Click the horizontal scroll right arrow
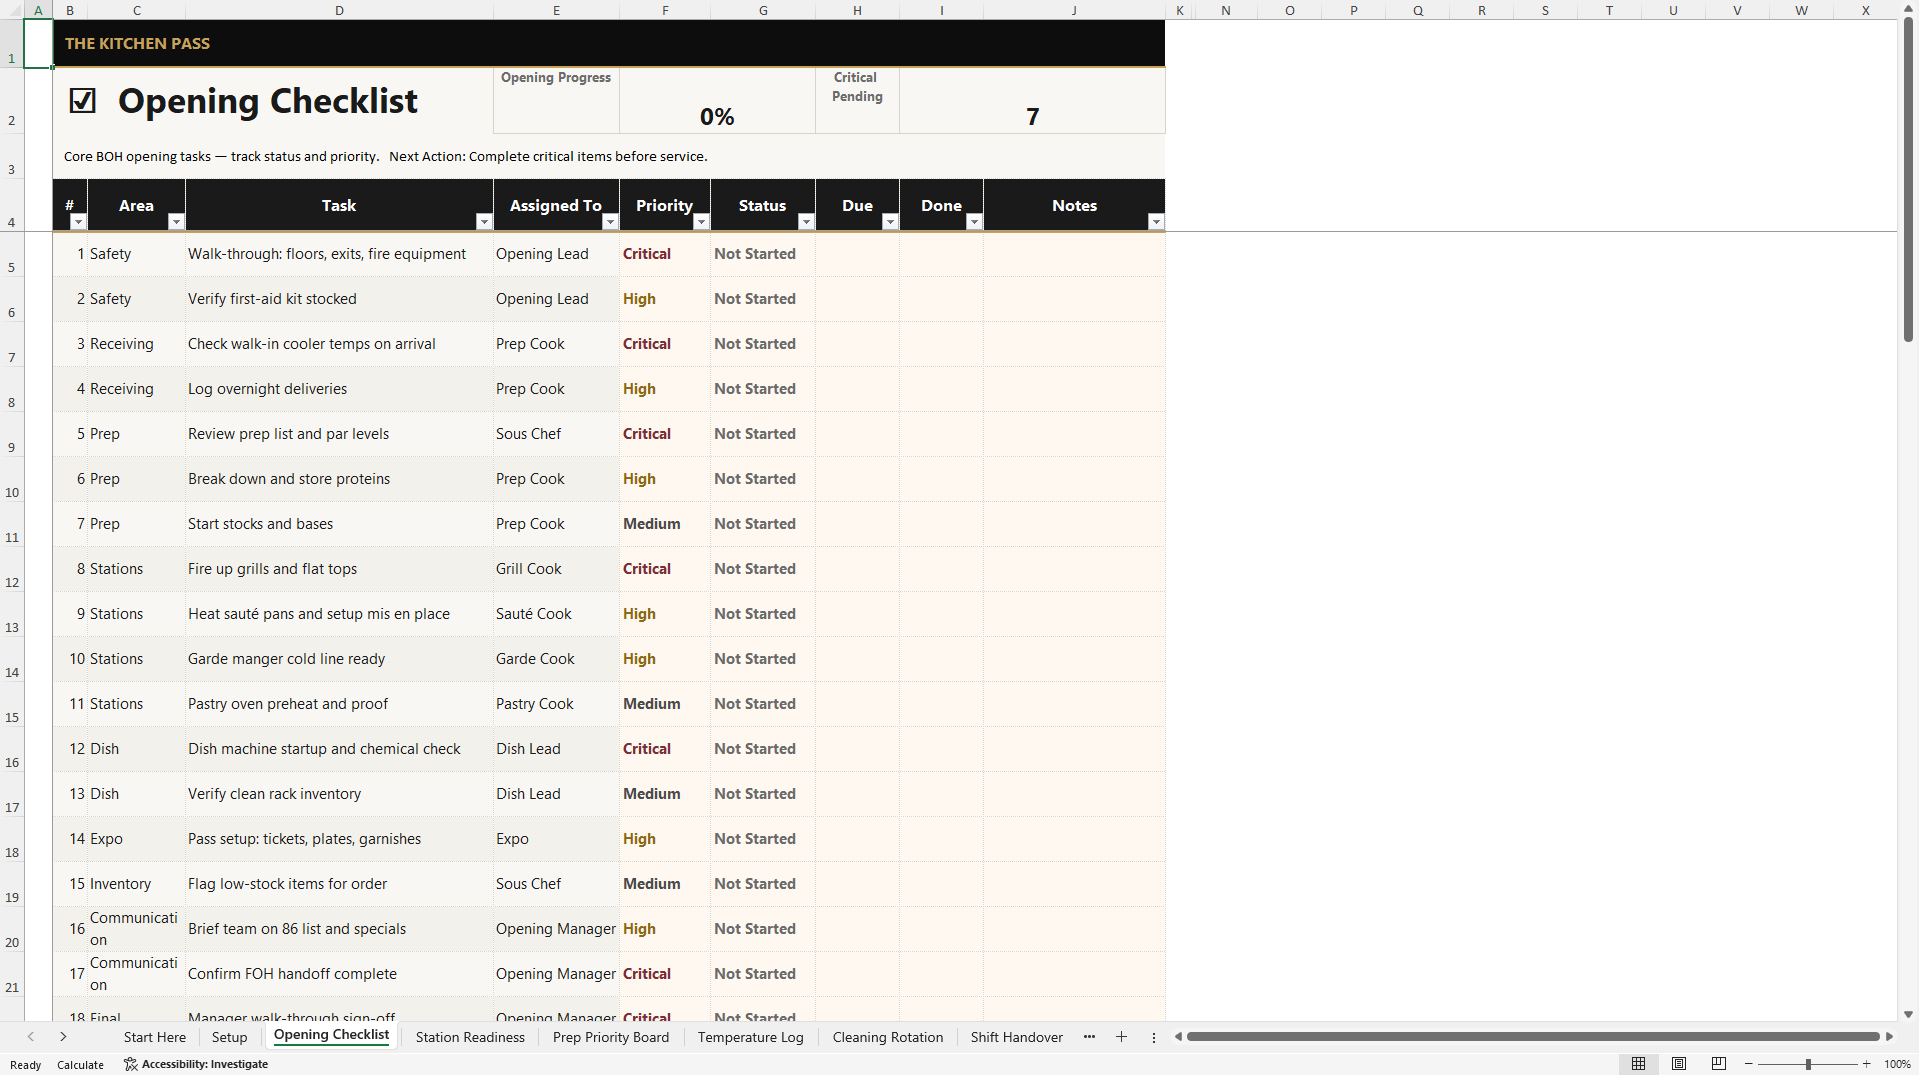 click(x=1889, y=1037)
